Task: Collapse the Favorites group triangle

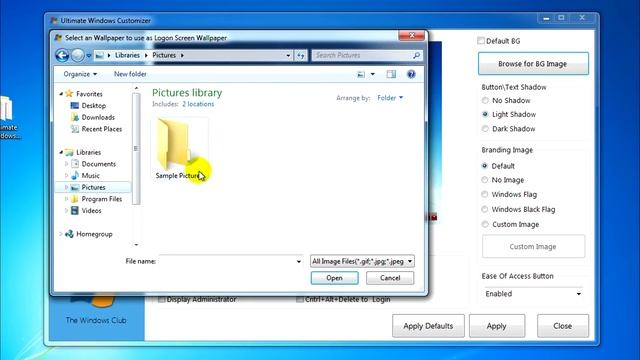Action: [x=61, y=94]
